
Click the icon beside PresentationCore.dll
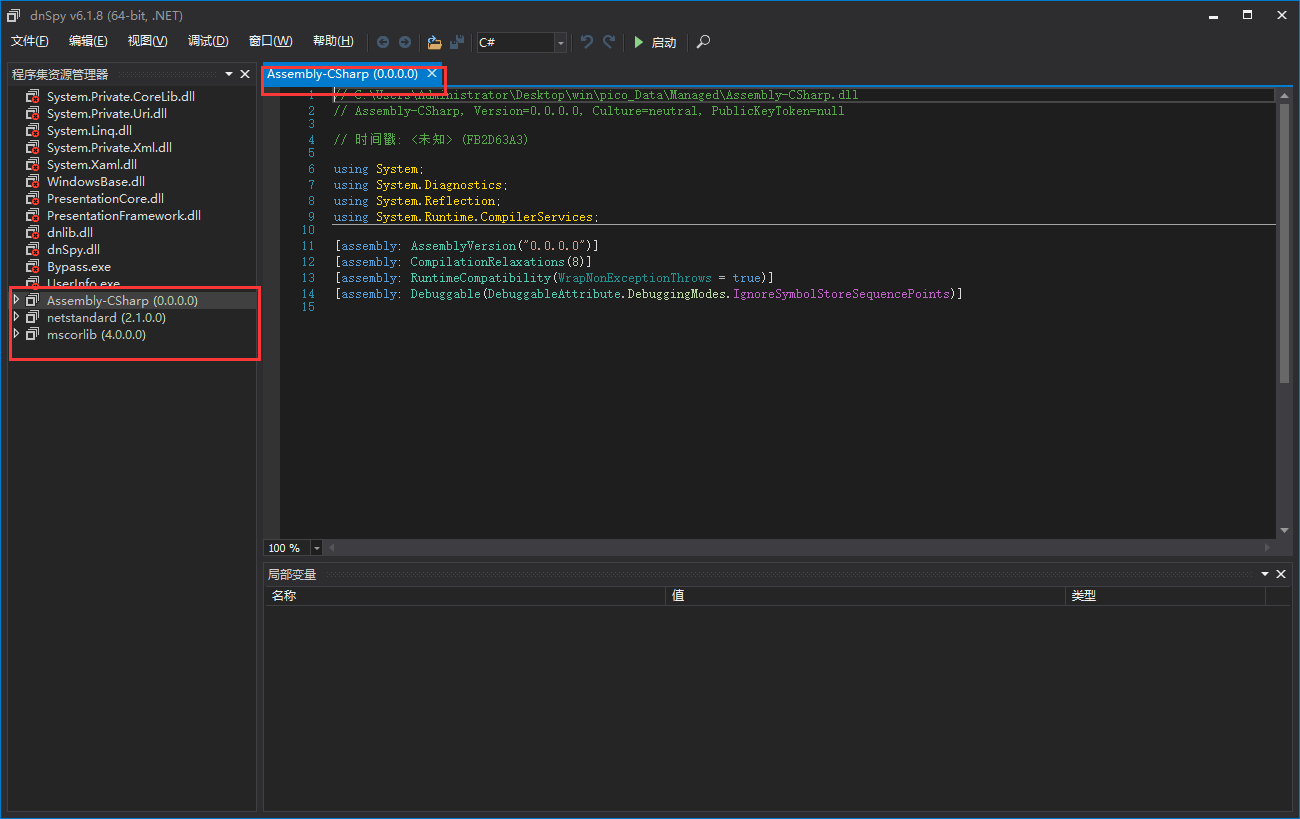pyautogui.click(x=32, y=199)
